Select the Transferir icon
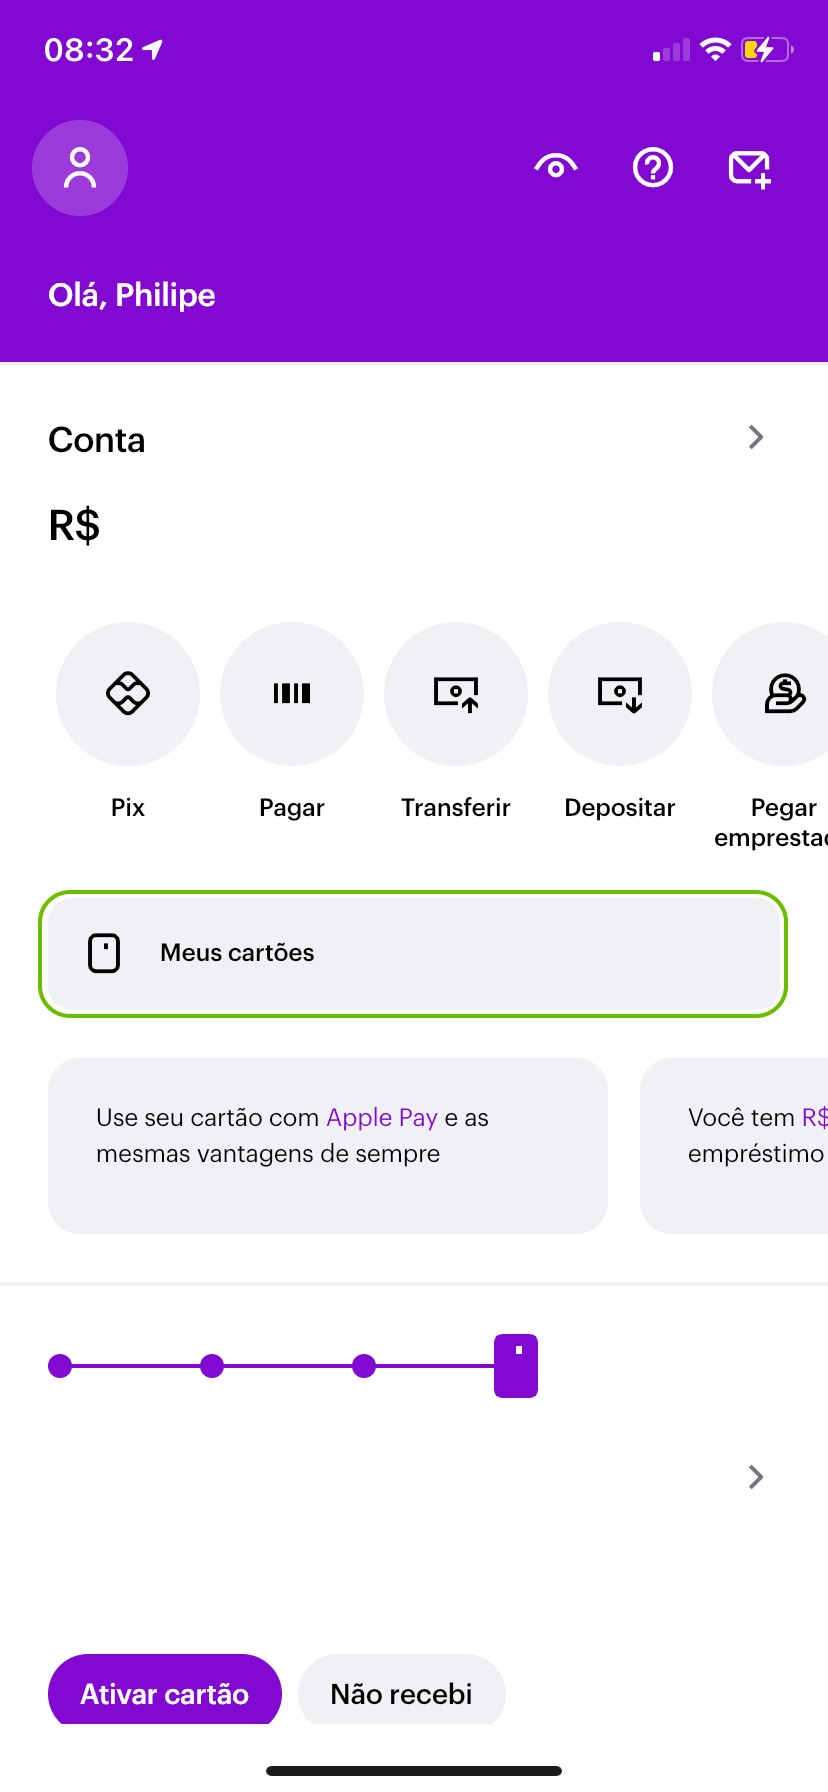This screenshot has width=828, height=1792. click(456, 694)
